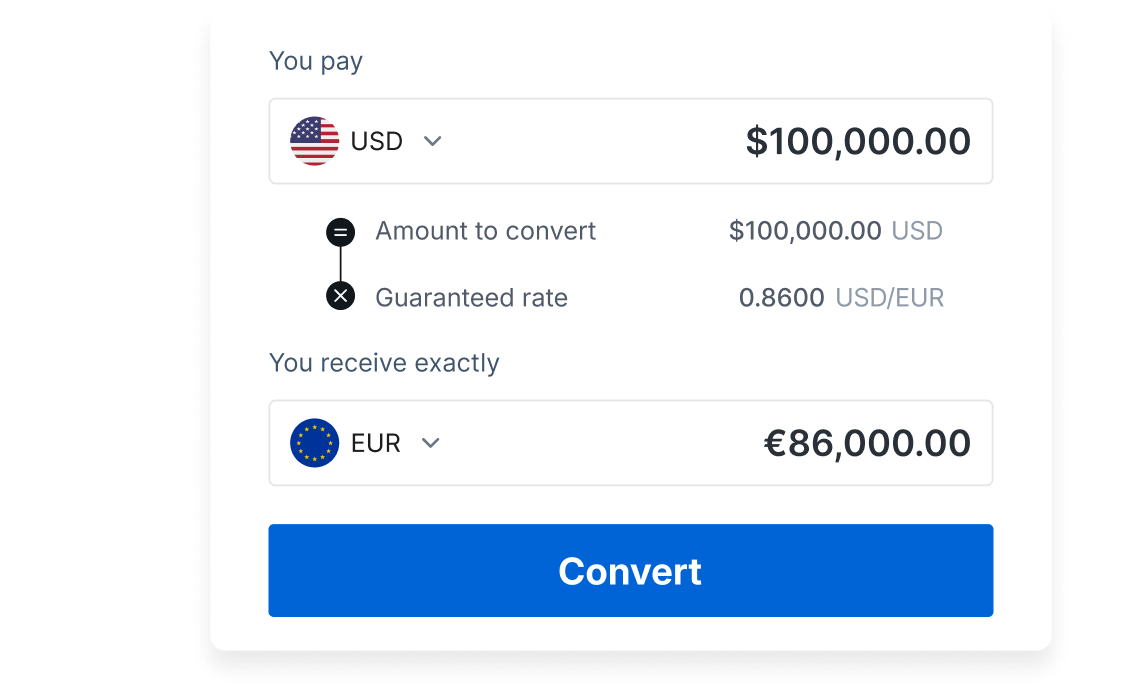The image size is (1124, 691).
Task: Click the equals sign icon
Action: 341,233
